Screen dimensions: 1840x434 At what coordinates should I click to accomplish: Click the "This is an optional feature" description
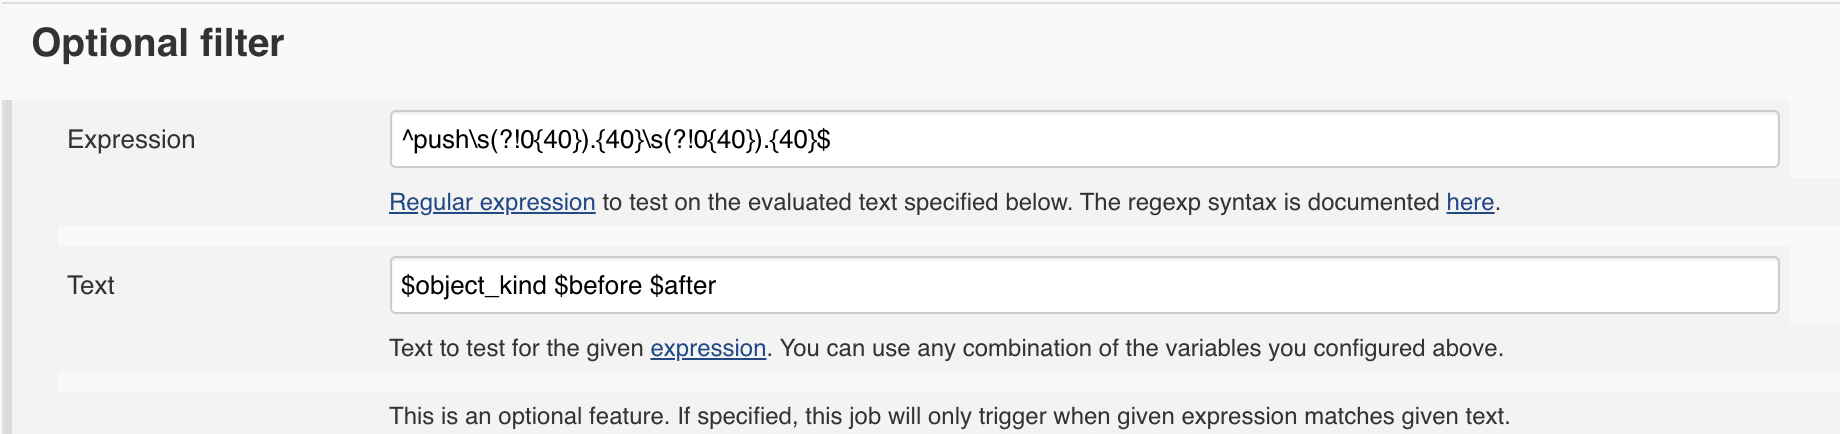[527, 416]
